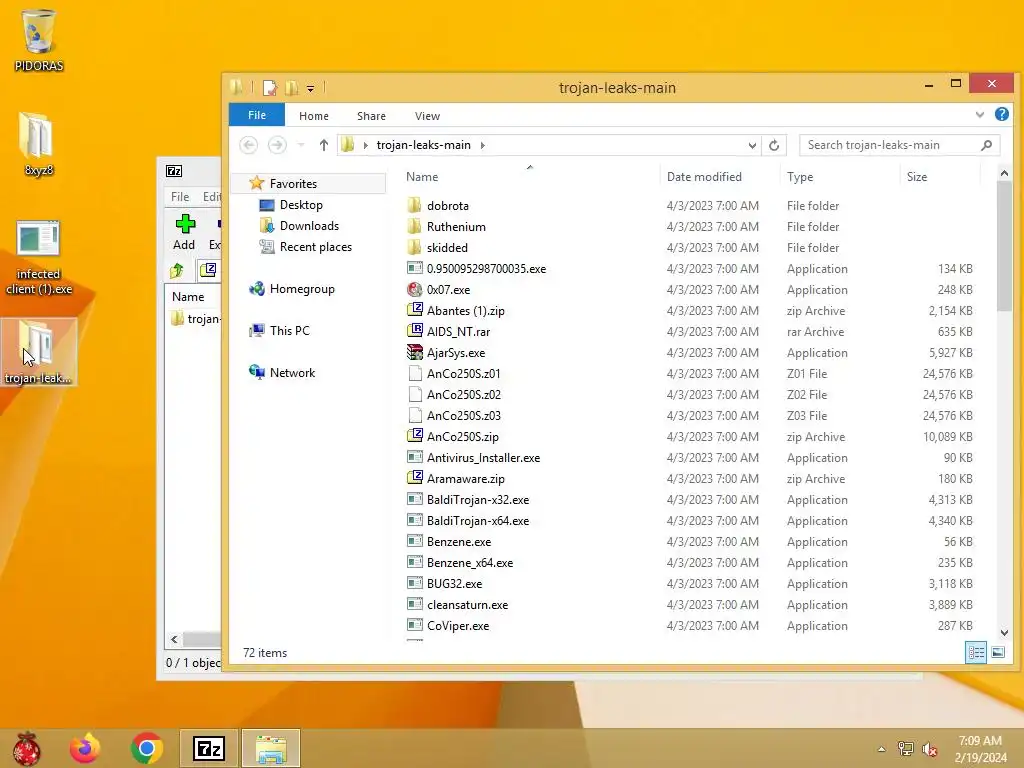
Task: Open Firefox from the taskbar
Action: [x=85, y=748]
